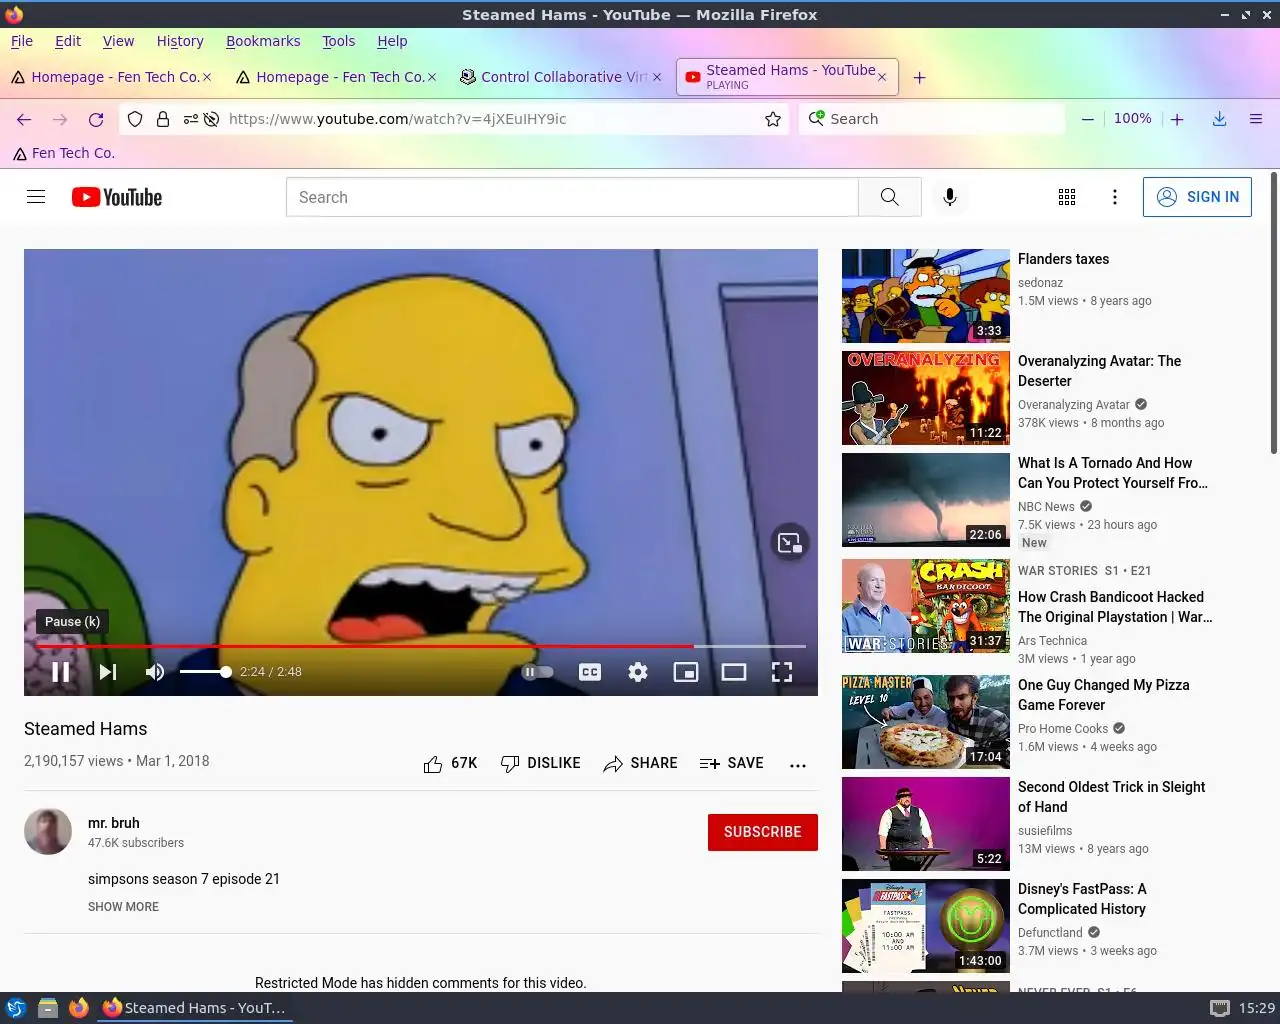Image resolution: width=1280 pixels, height=1024 pixels.
Task: Open YouTube three-dot settings menu in header
Action: coord(1115,197)
